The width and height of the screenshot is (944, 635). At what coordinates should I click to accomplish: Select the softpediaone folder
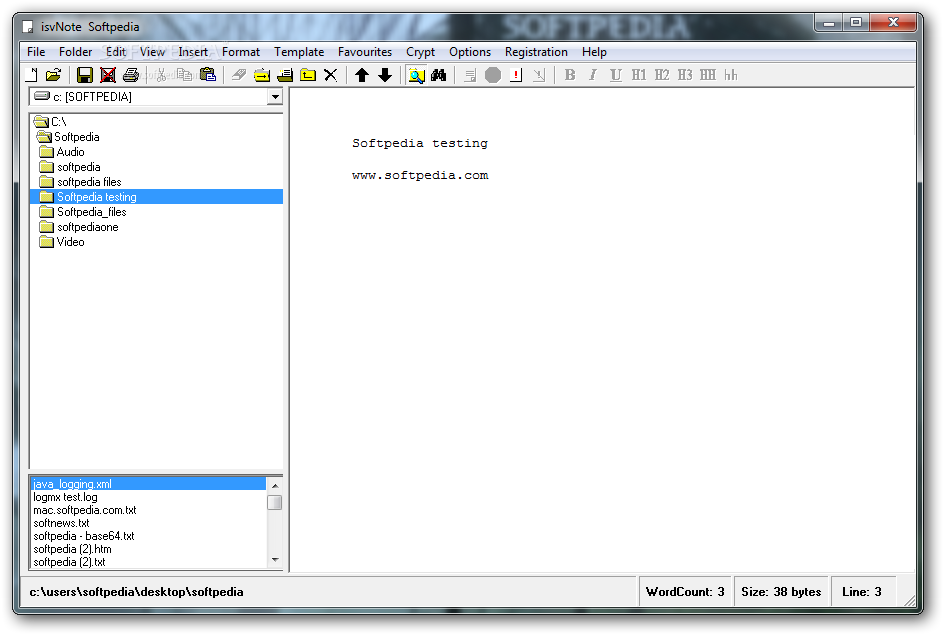coord(79,227)
